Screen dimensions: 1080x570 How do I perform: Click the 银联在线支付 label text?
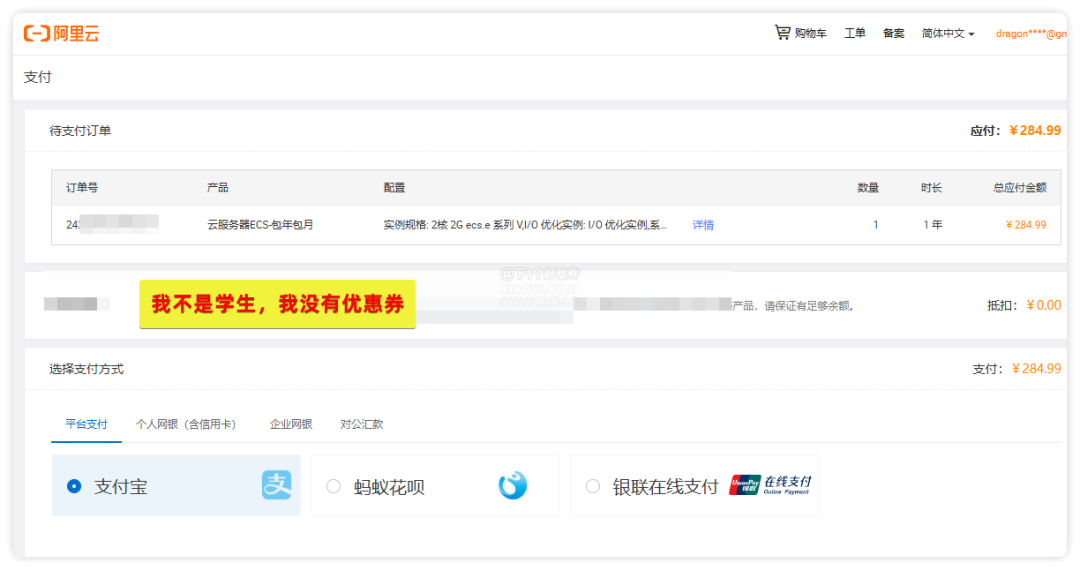(x=665, y=487)
